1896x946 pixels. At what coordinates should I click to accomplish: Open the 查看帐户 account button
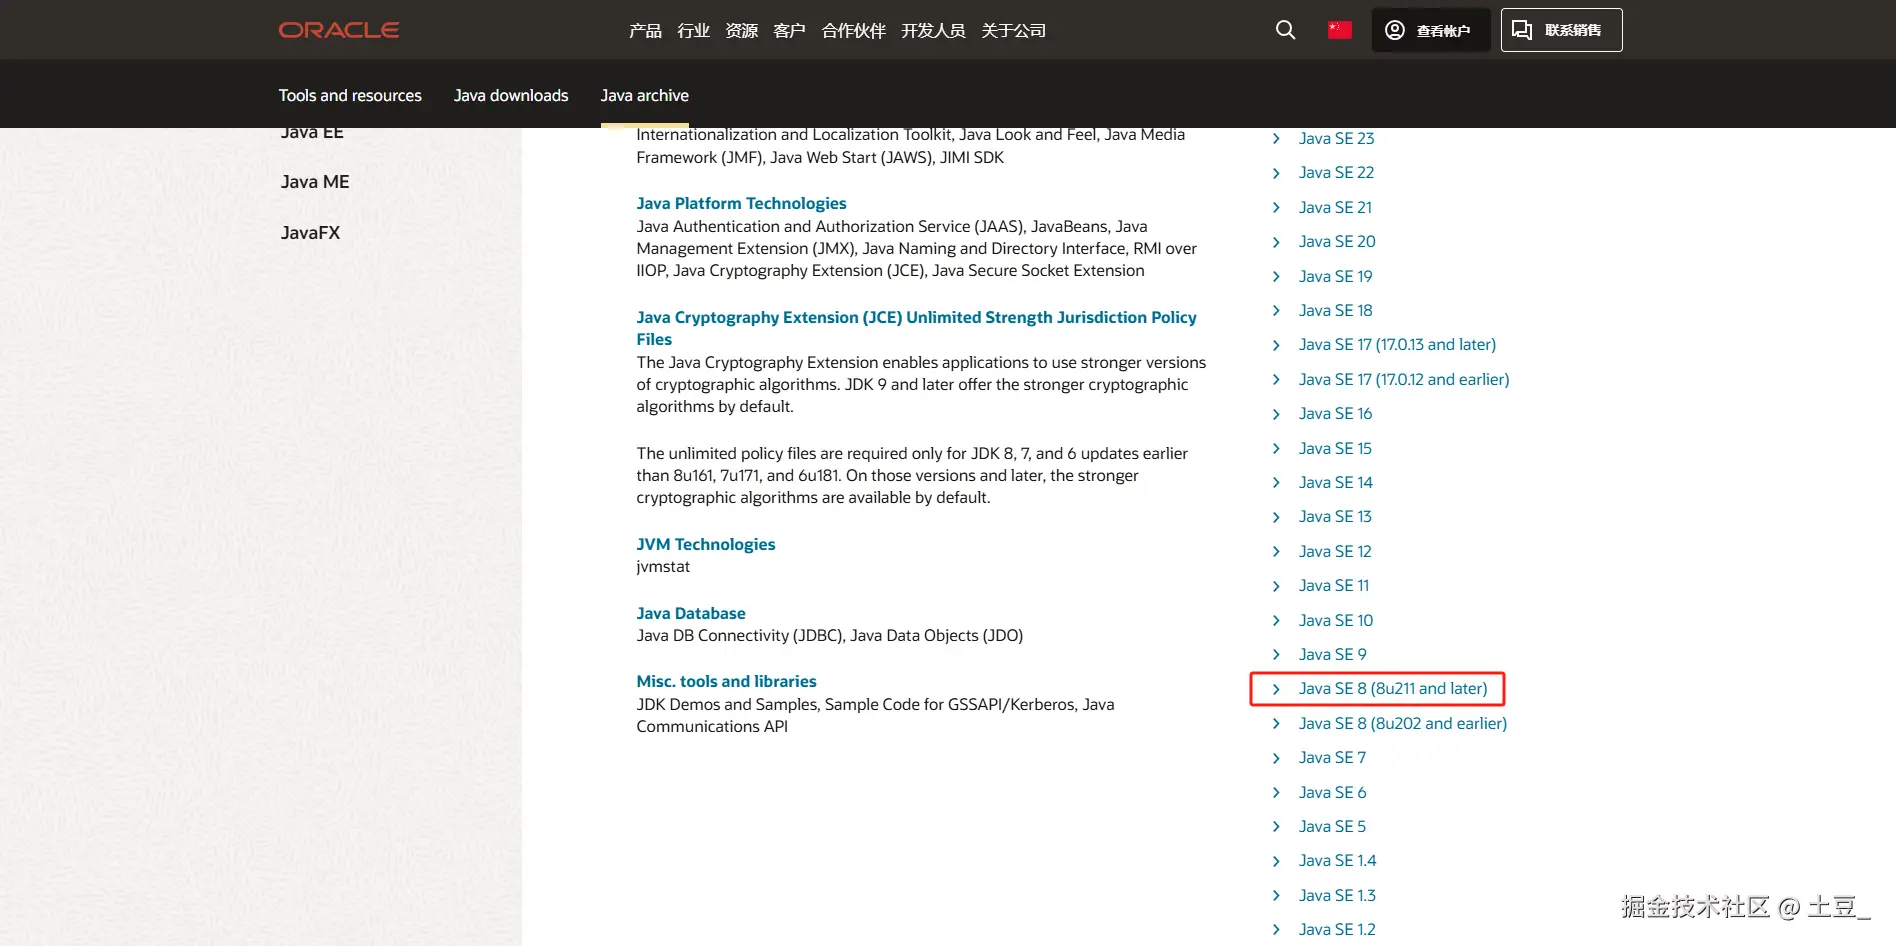click(1430, 30)
